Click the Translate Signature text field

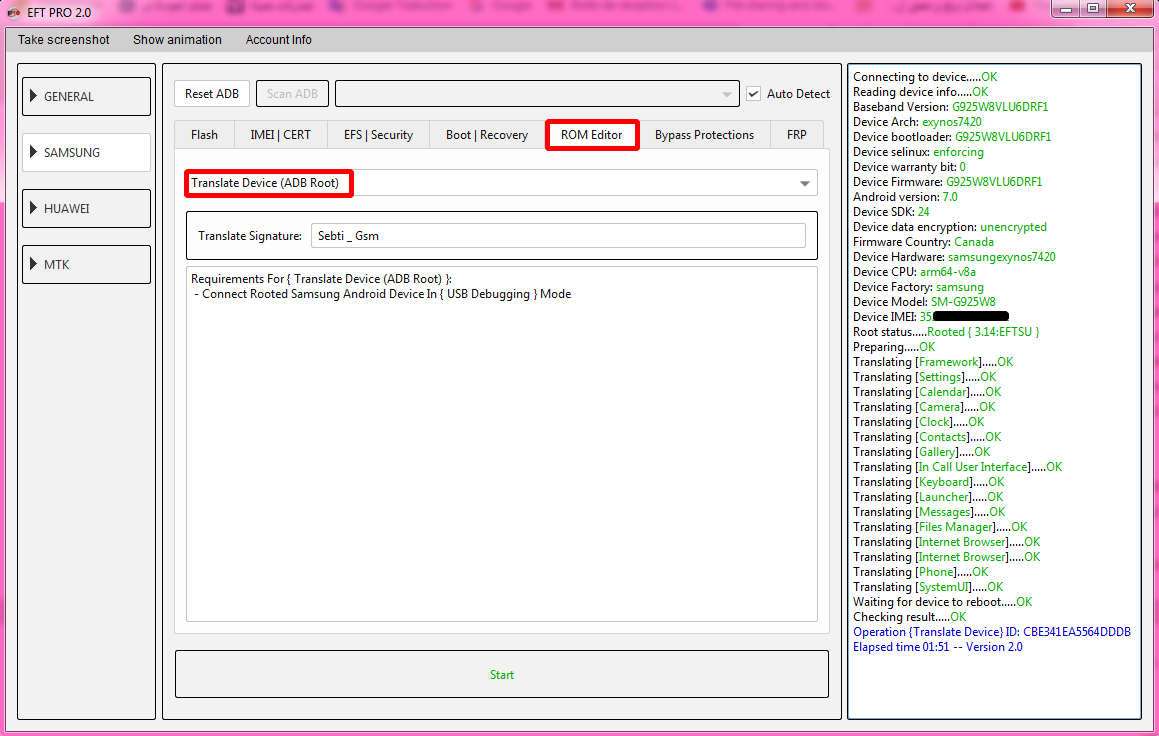(x=557, y=236)
